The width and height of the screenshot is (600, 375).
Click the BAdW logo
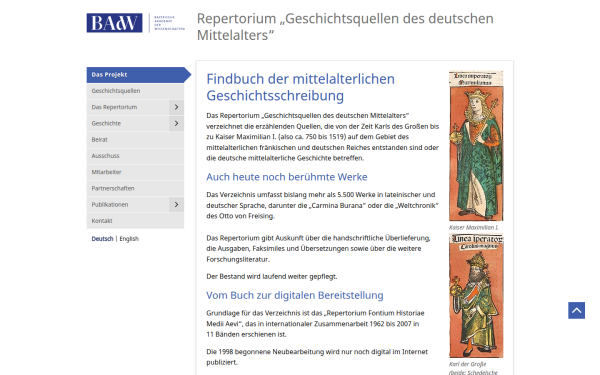coord(114,23)
